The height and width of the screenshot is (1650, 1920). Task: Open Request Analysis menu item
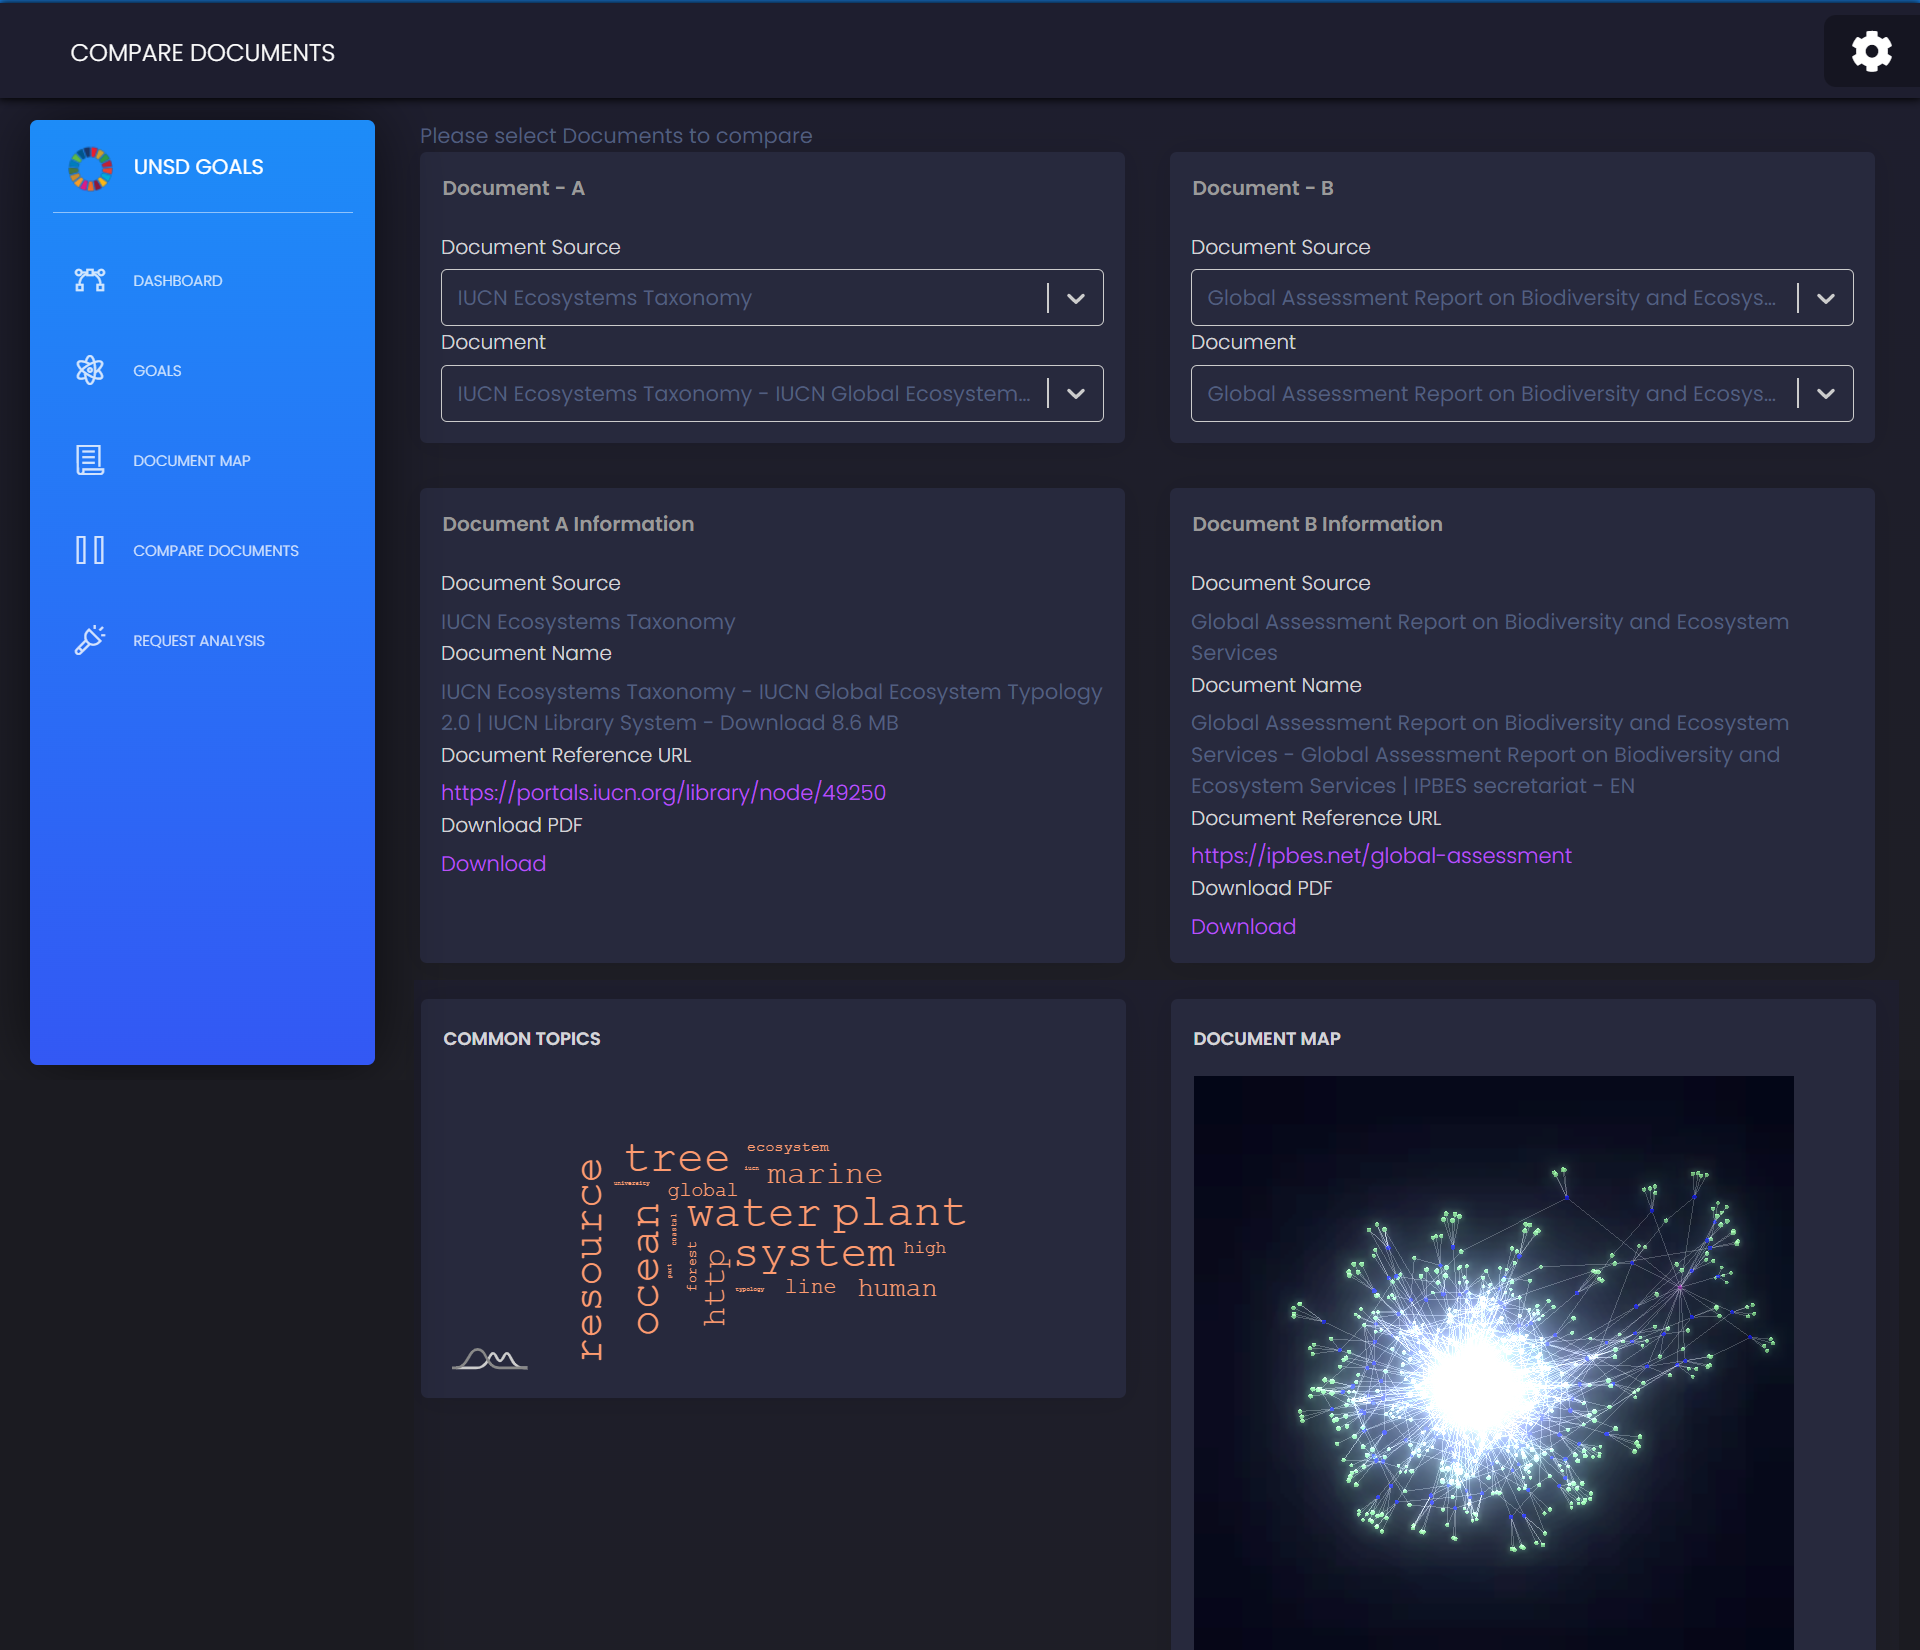pos(199,641)
